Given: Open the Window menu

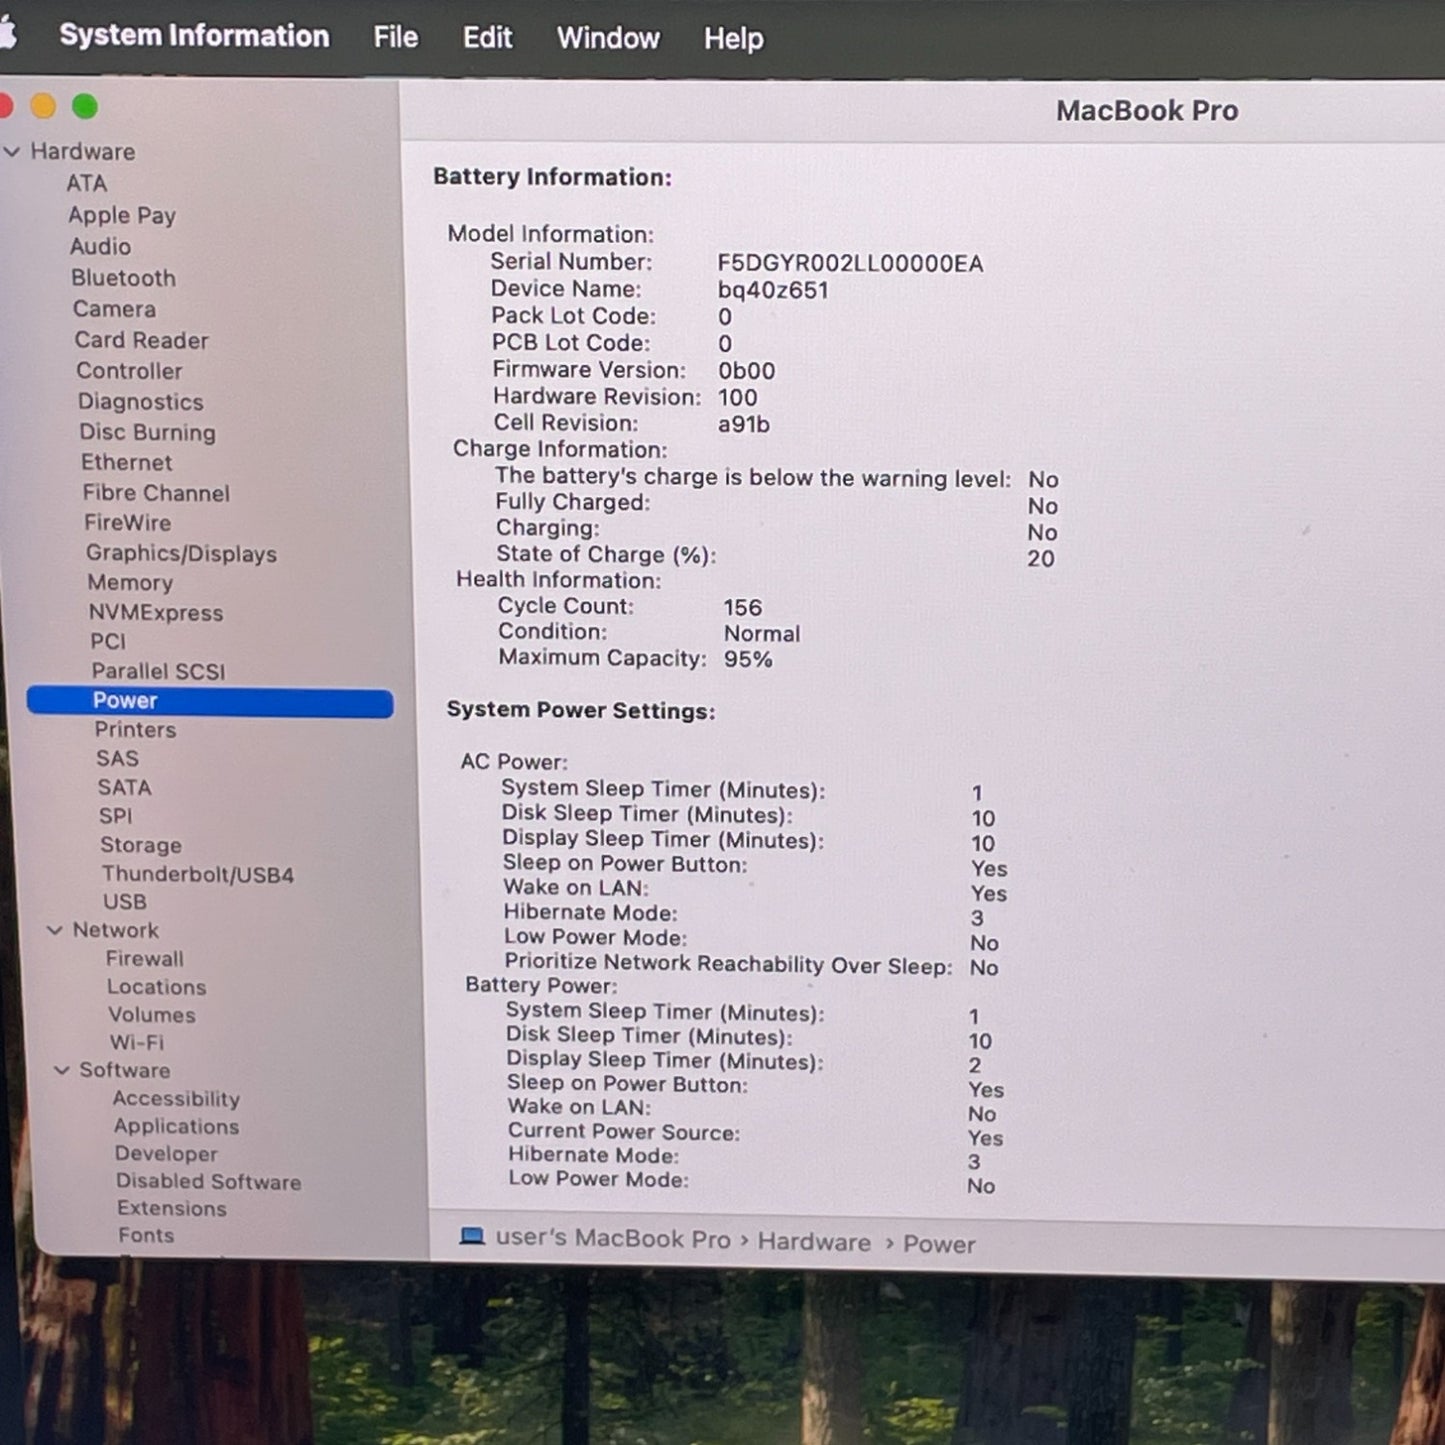Looking at the screenshot, I should (607, 38).
